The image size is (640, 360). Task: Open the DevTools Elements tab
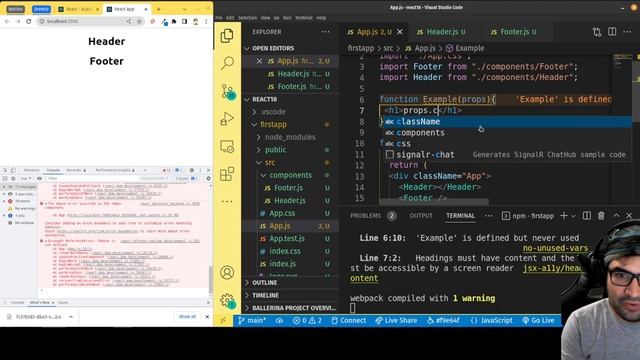point(31,170)
